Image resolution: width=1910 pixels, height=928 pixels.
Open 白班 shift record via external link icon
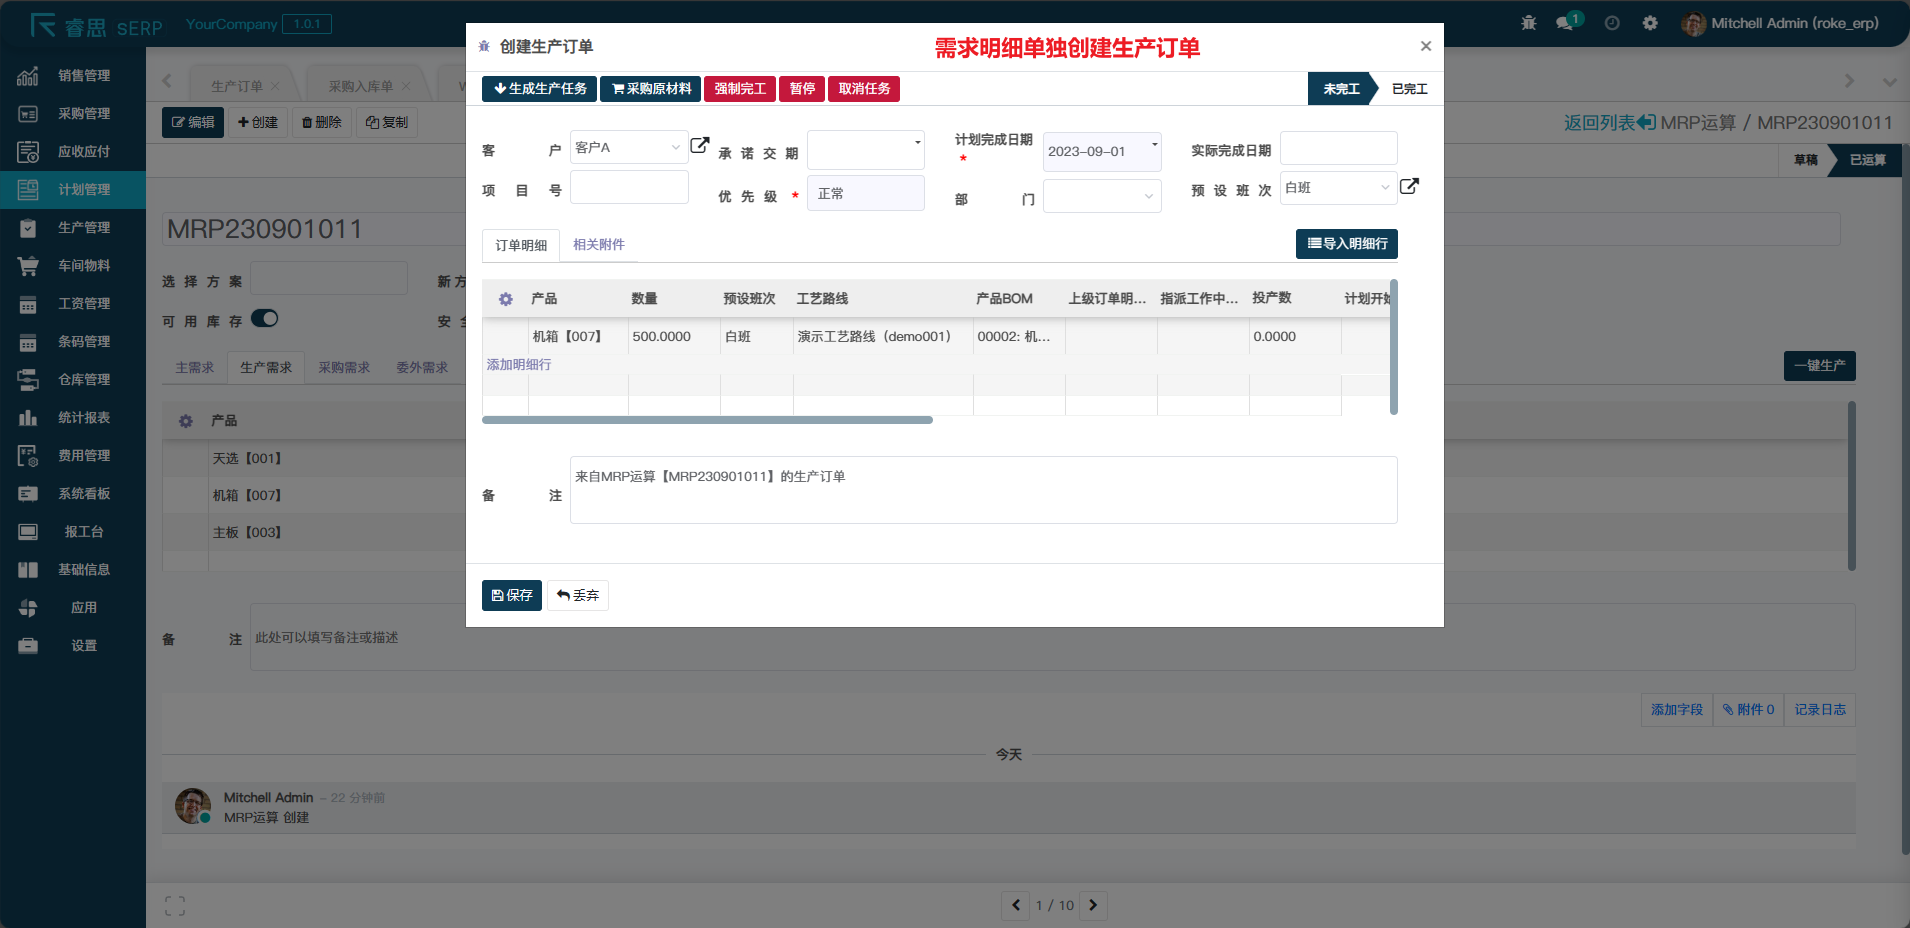(1409, 186)
